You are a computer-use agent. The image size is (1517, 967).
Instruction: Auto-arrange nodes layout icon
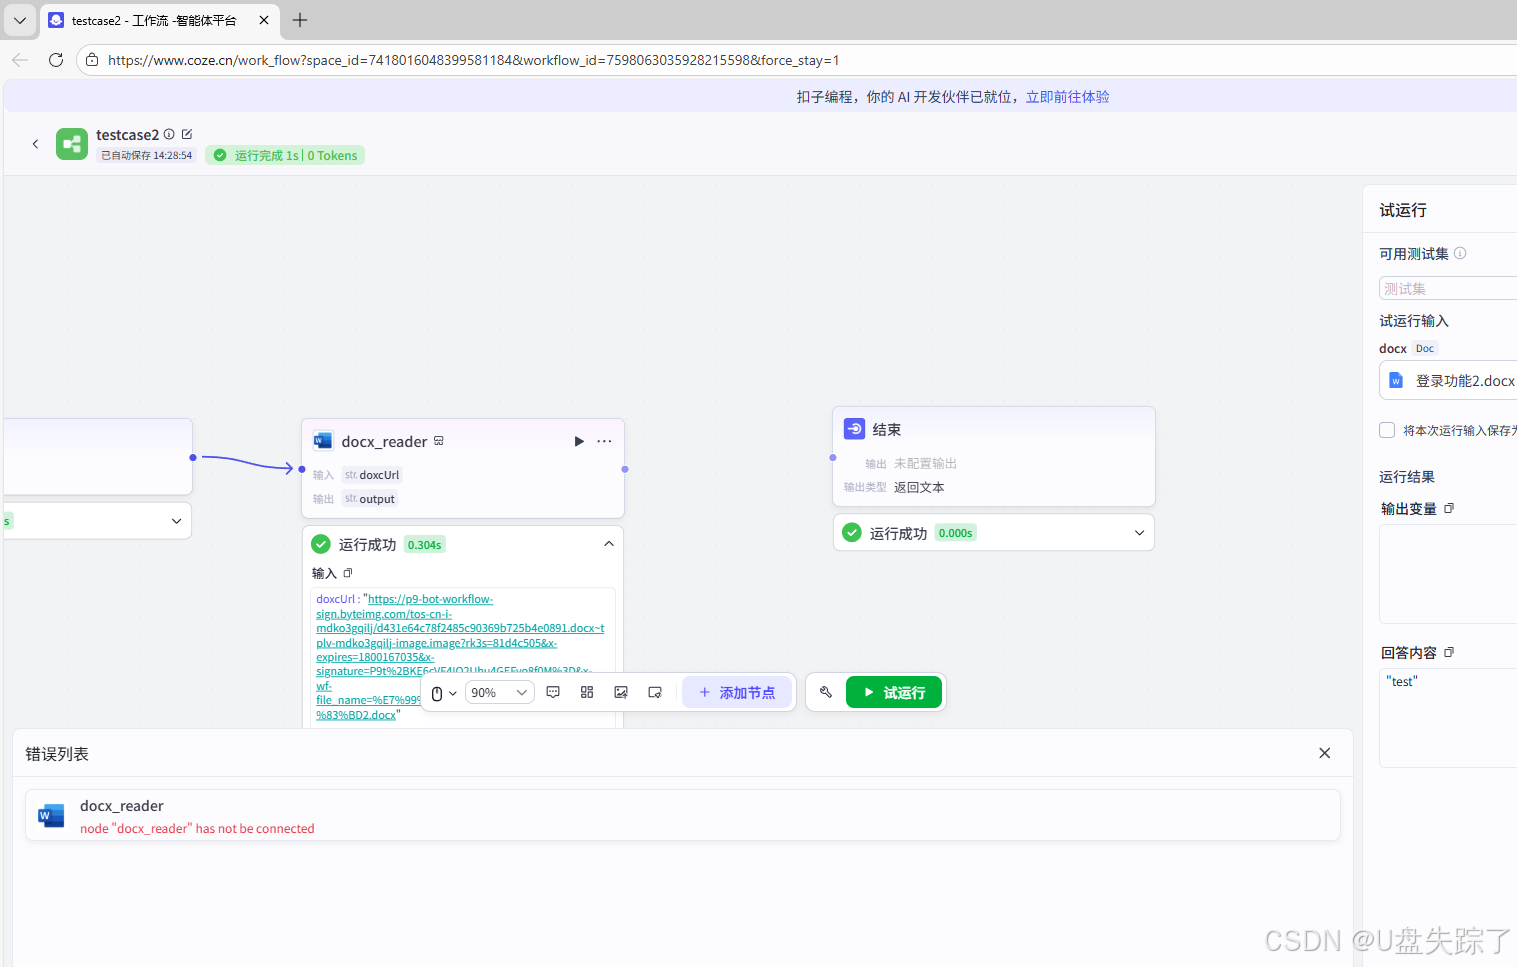587,692
